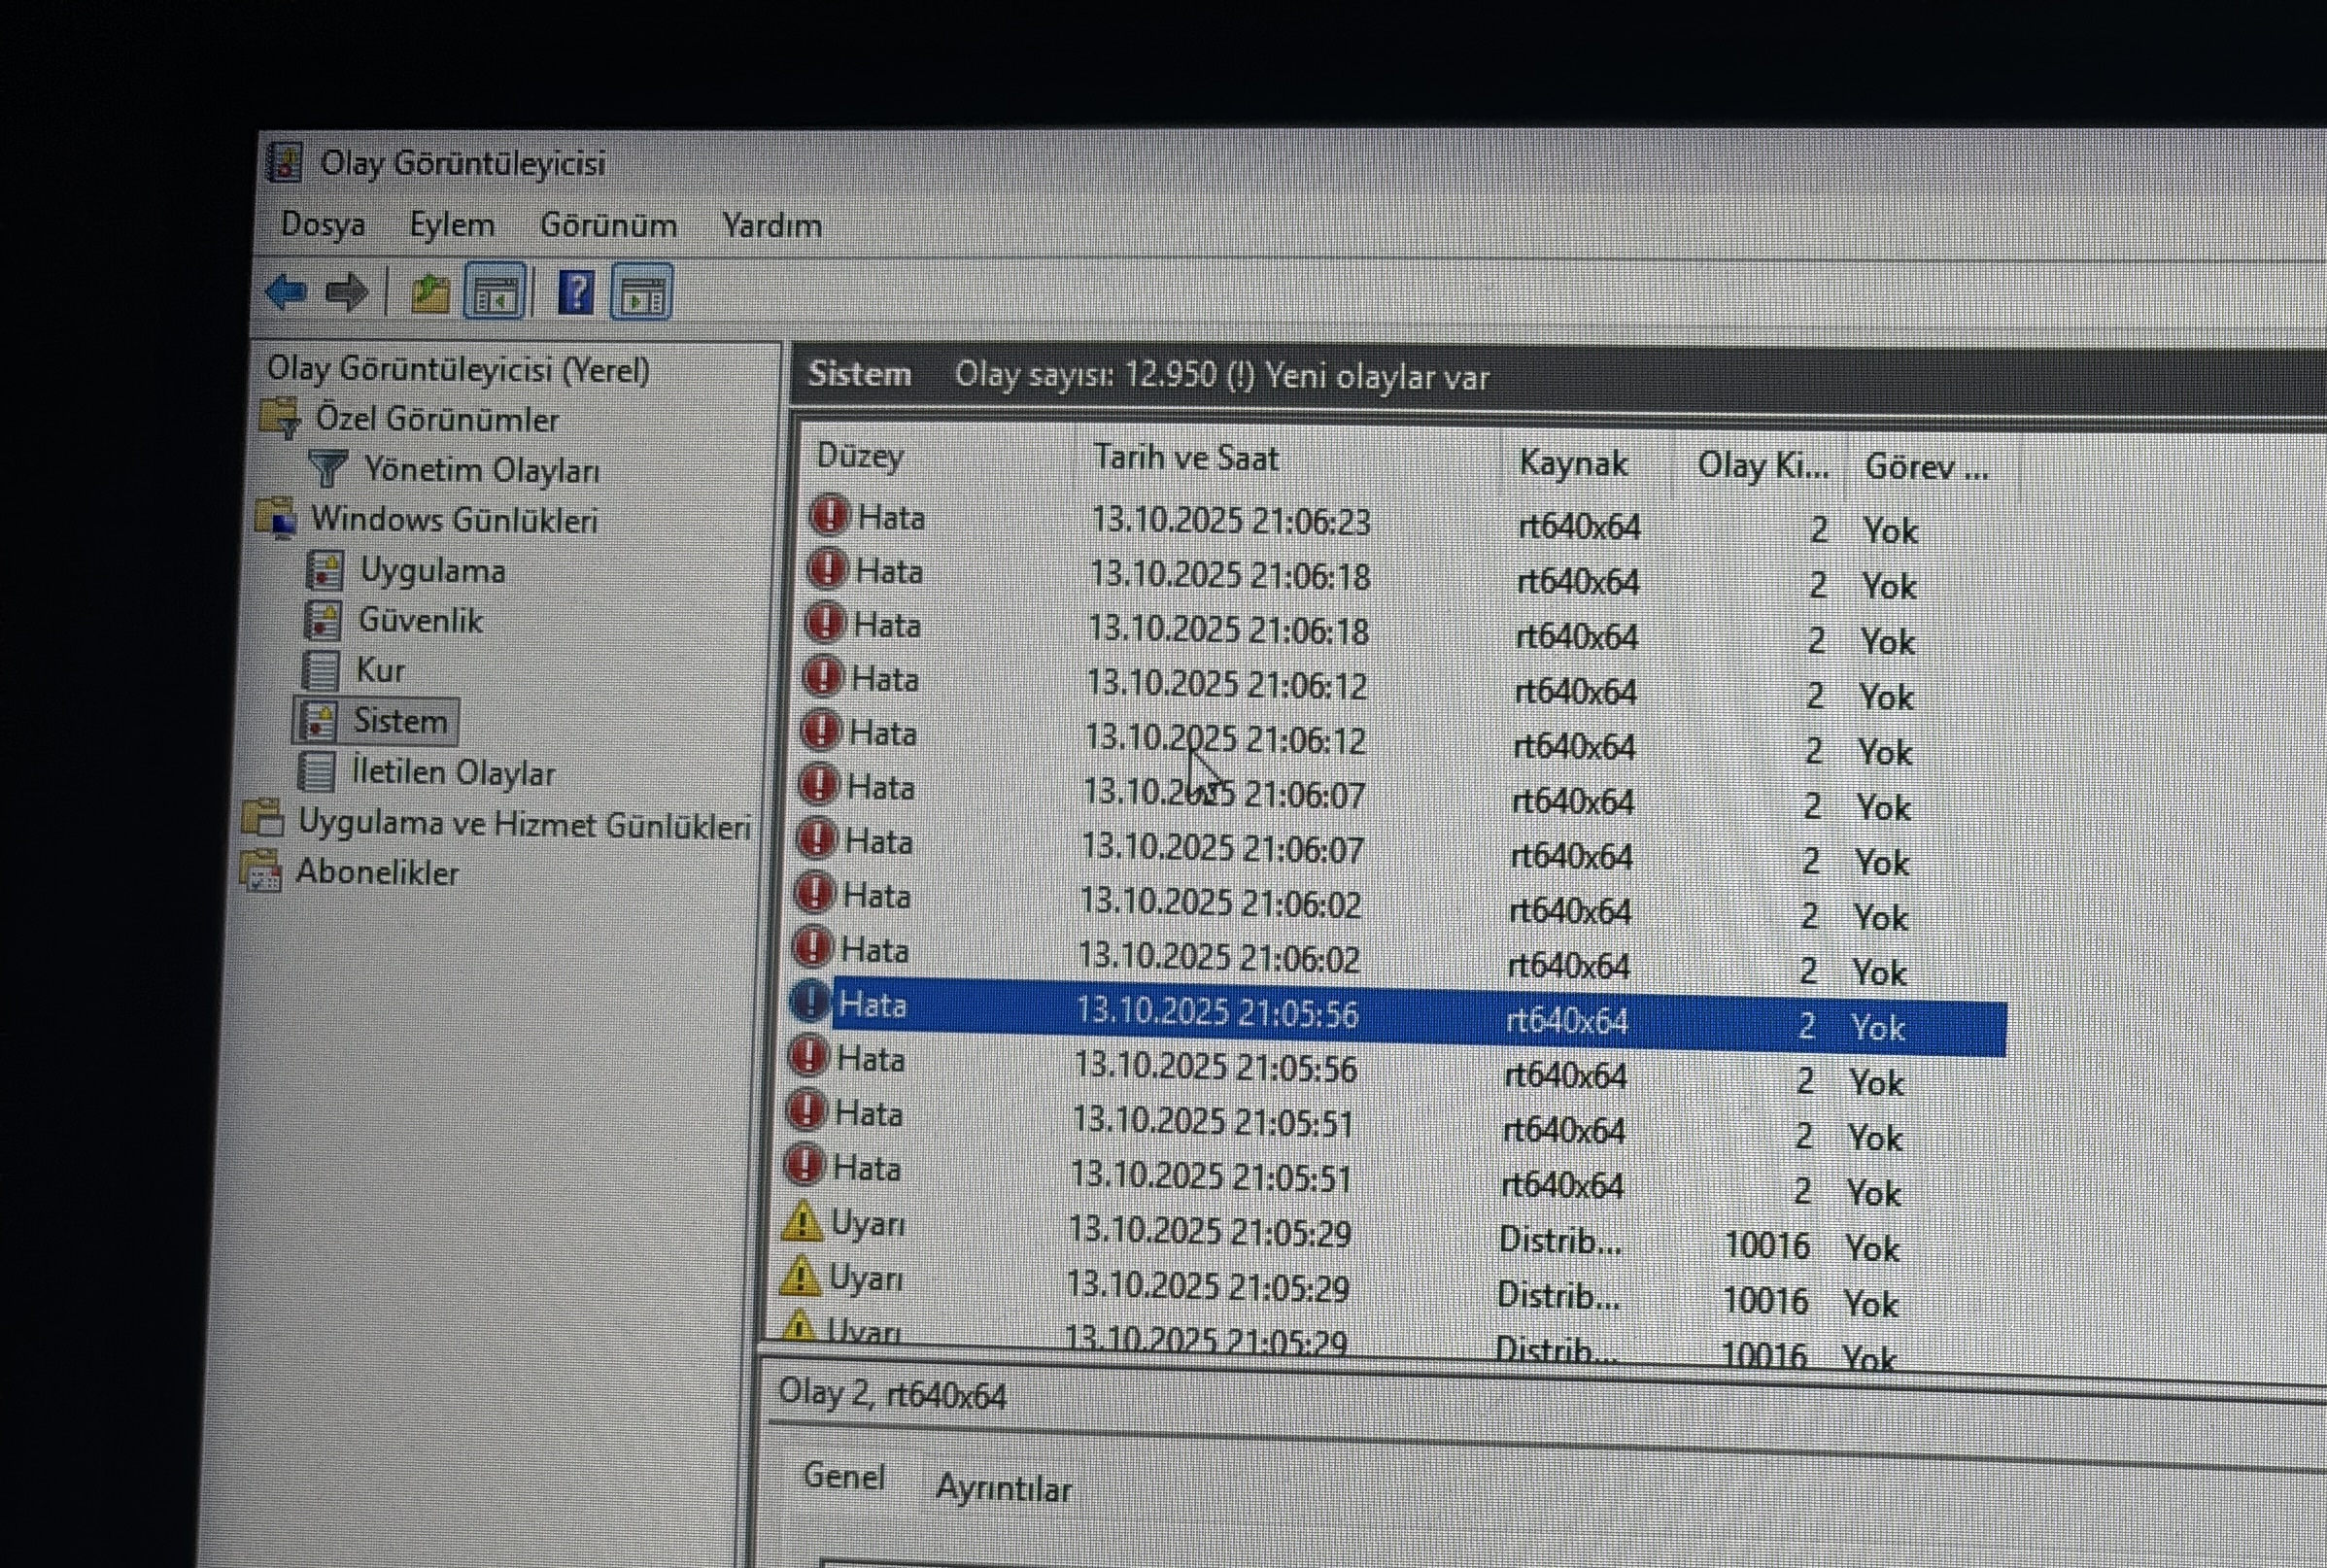2327x1568 pixels.
Task: Click the folder icon beside Uygulama ve Hizmet Günlükleri
Action: pos(263,820)
